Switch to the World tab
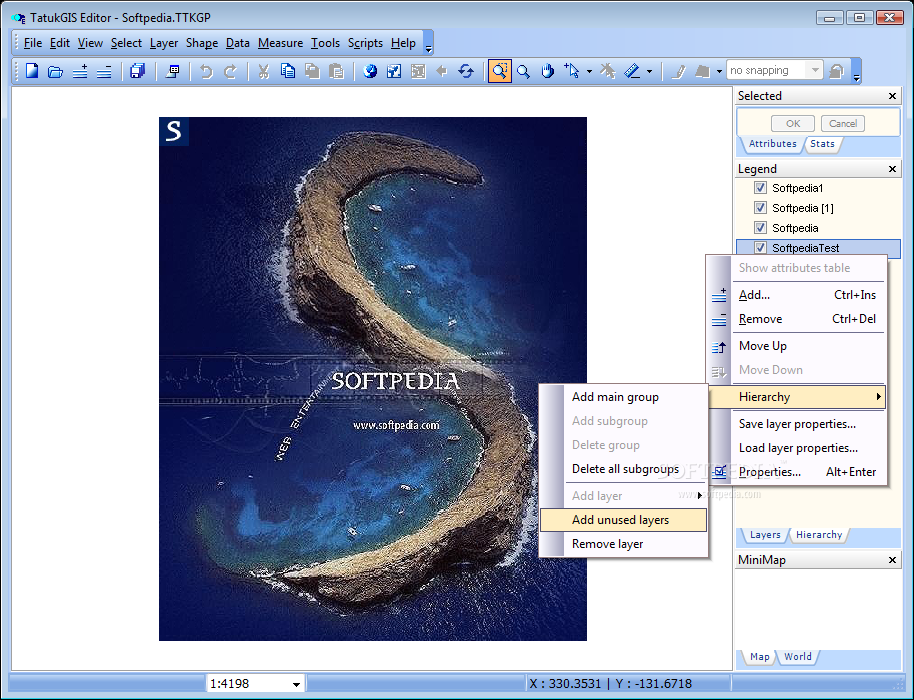Viewport: 914px width, 700px height. 797,656
